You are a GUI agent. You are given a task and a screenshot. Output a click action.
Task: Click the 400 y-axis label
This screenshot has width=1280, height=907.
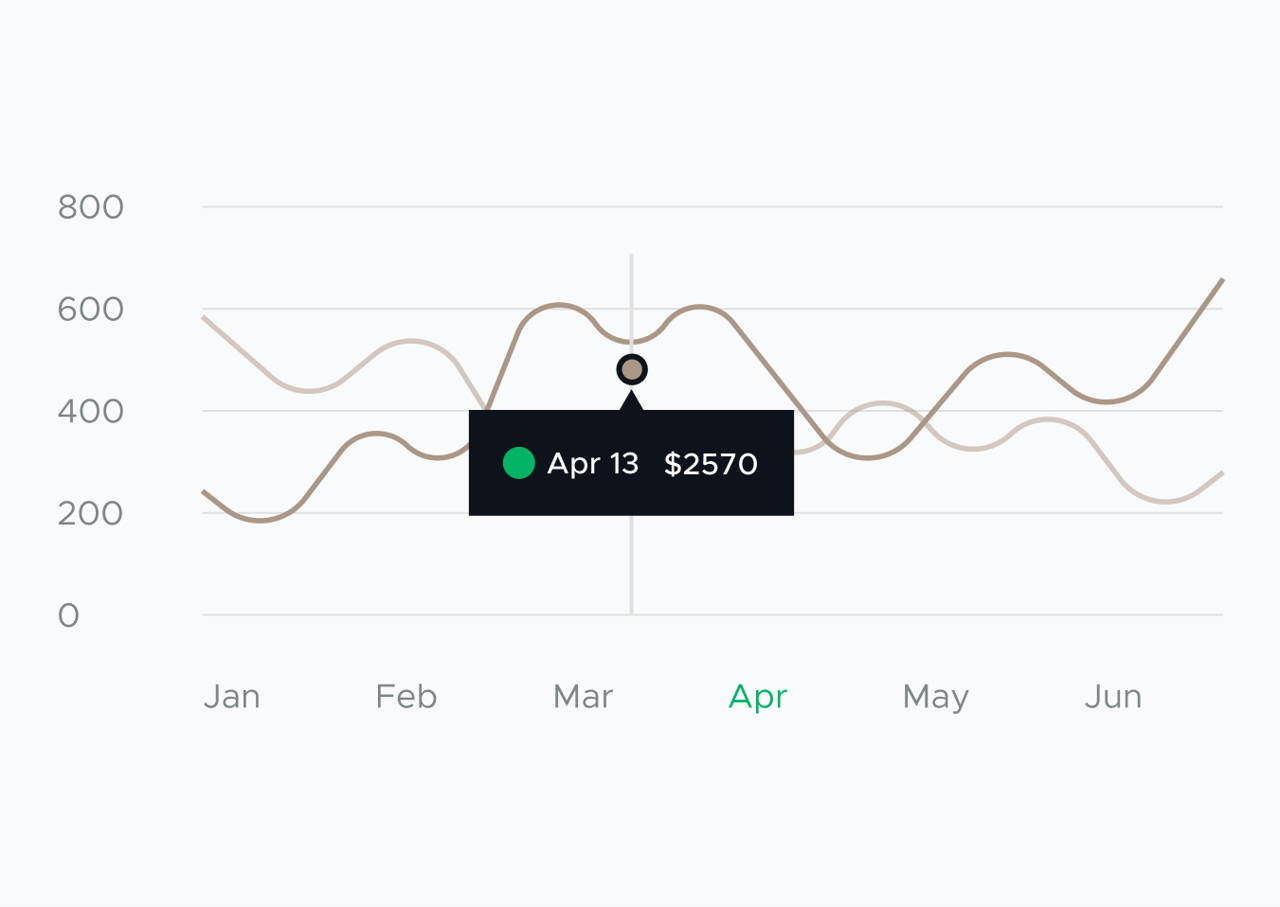coord(91,411)
